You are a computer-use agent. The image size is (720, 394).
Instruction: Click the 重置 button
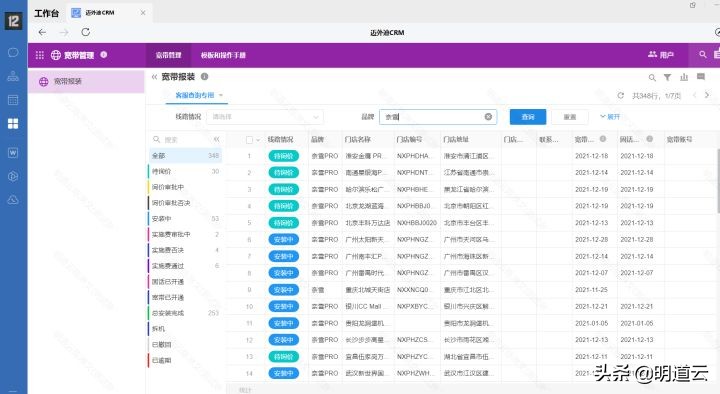[570, 117]
